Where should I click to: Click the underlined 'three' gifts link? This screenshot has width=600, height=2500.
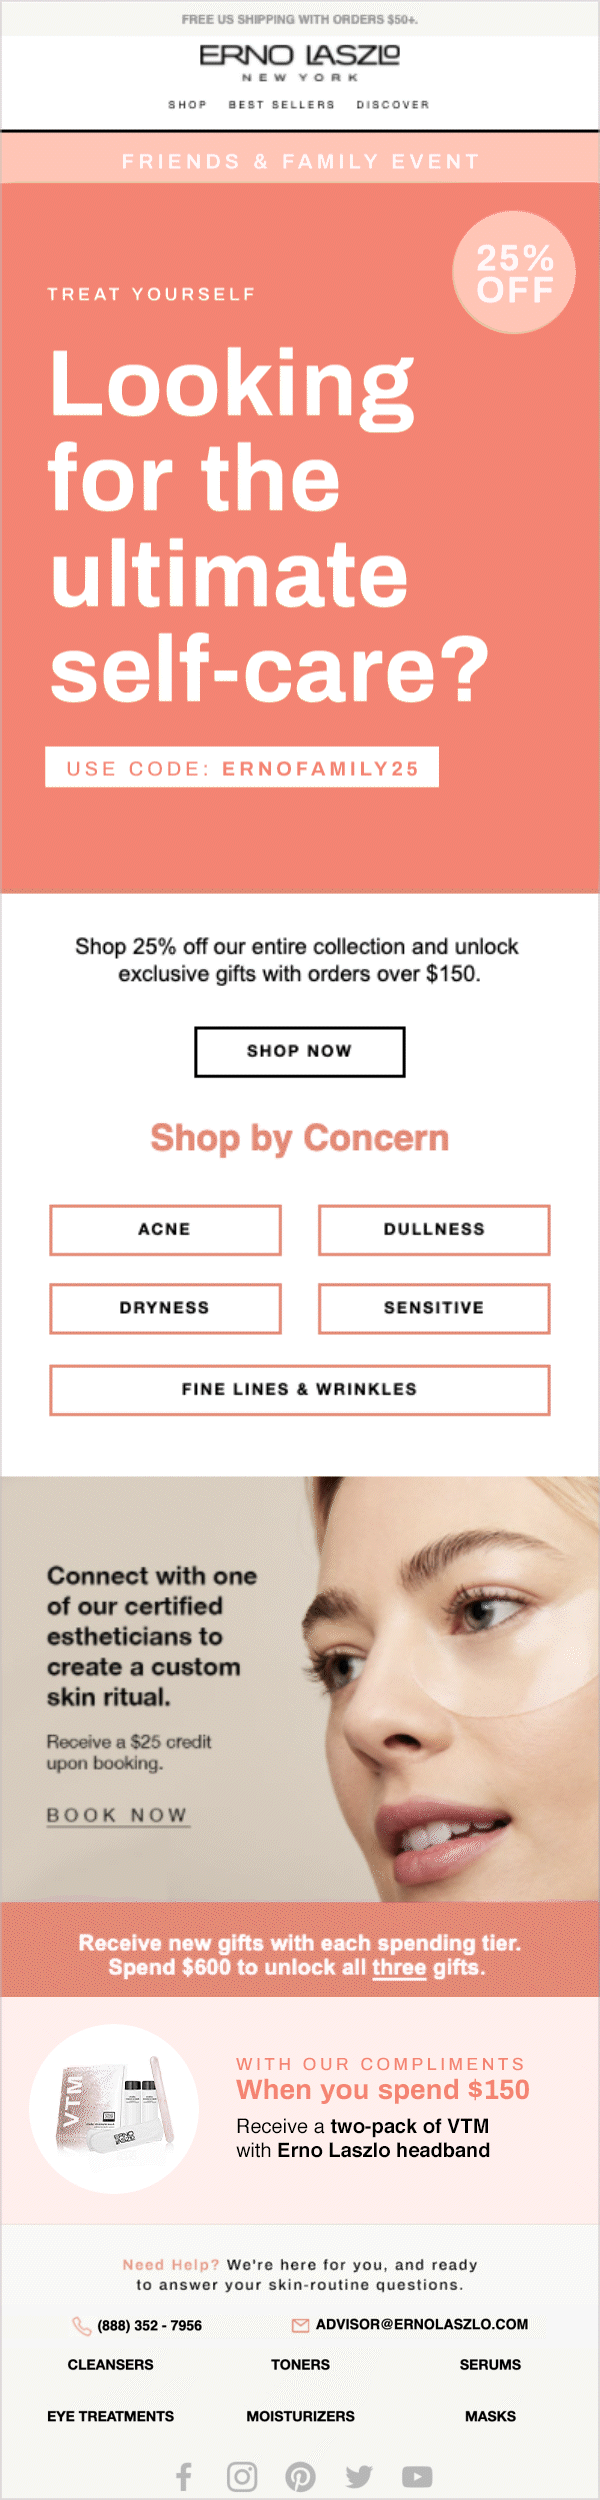click(x=399, y=1967)
